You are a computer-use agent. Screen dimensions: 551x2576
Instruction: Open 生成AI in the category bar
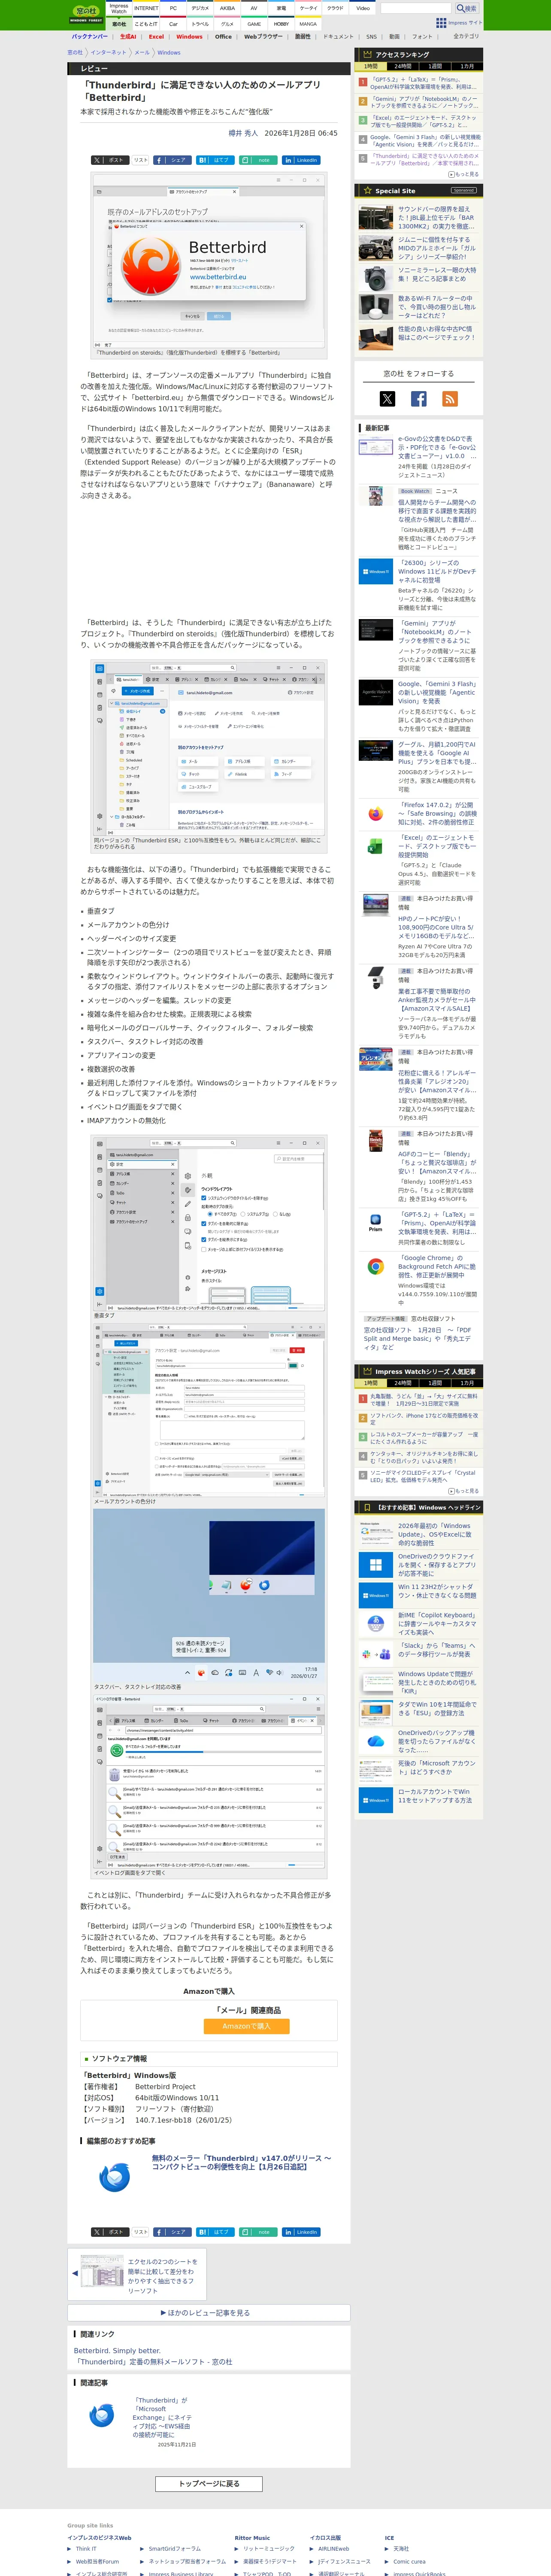(x=128, y=37)
